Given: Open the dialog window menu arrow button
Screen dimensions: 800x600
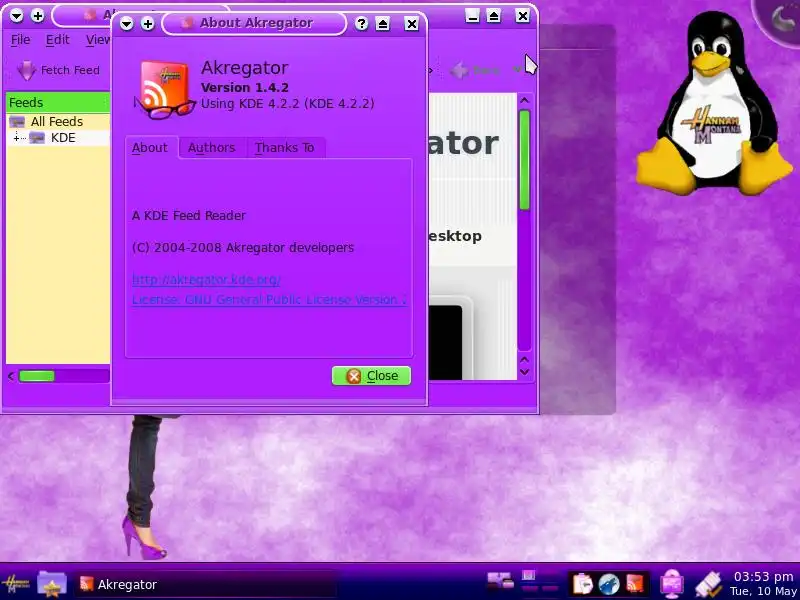Looking at the screenshot, I should click(x=126, y=23).
